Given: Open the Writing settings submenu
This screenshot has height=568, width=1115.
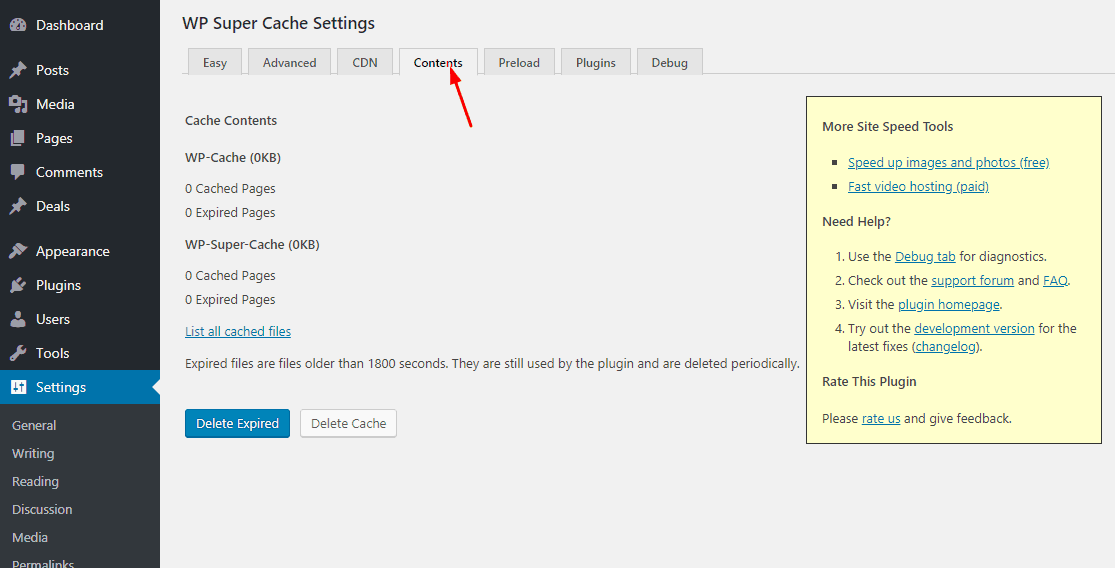Looking at the screenshot, I should (x=33, y=454).
